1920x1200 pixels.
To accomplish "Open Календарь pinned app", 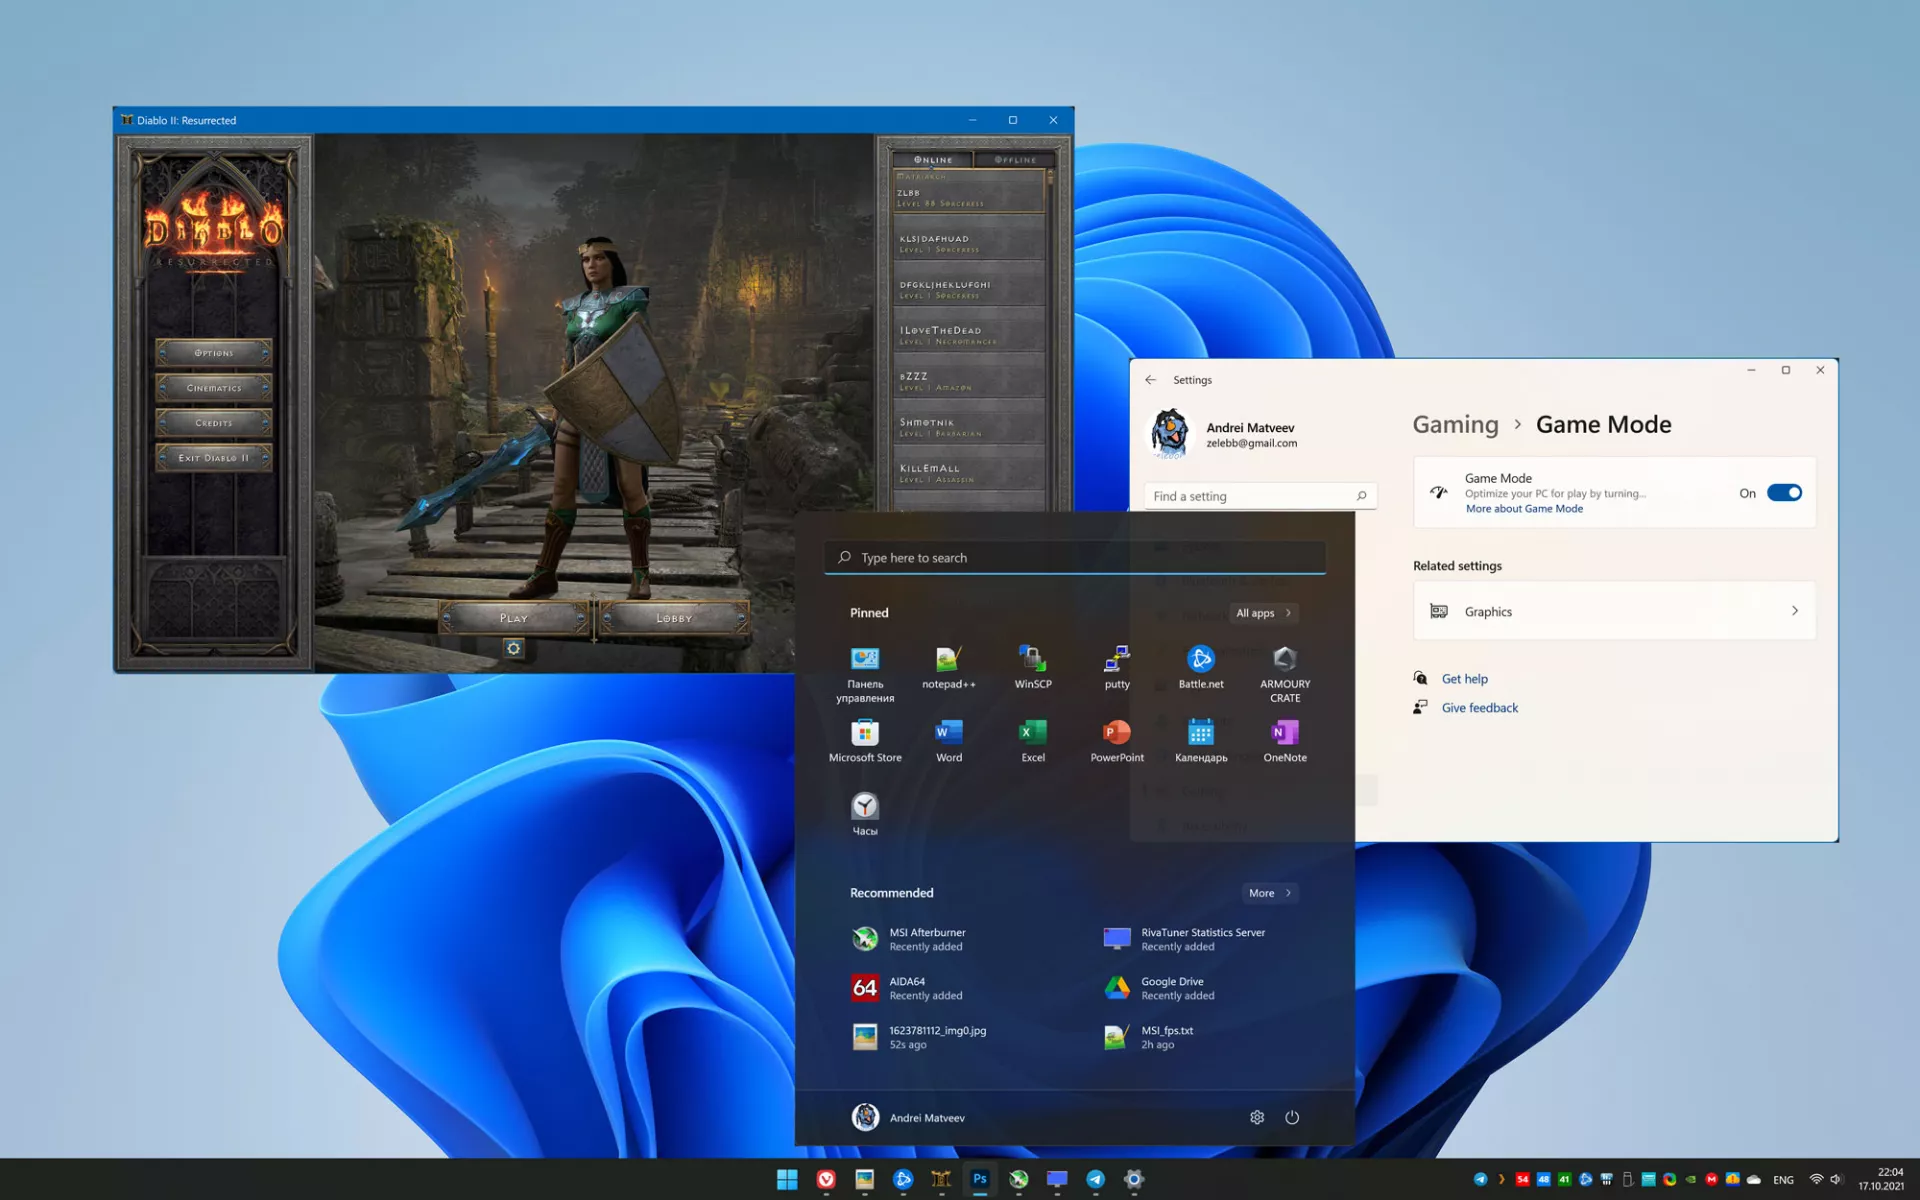I will pos(1201,741).
